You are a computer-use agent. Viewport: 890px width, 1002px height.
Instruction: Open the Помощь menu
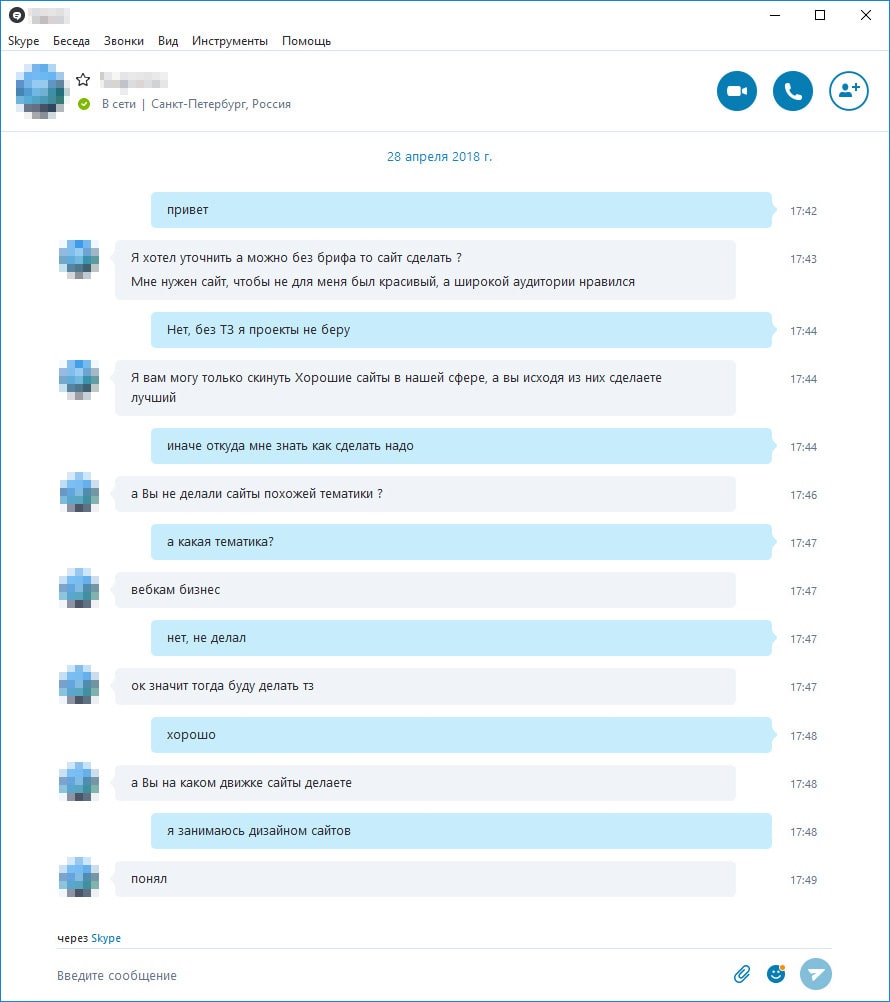coord(307,41)
